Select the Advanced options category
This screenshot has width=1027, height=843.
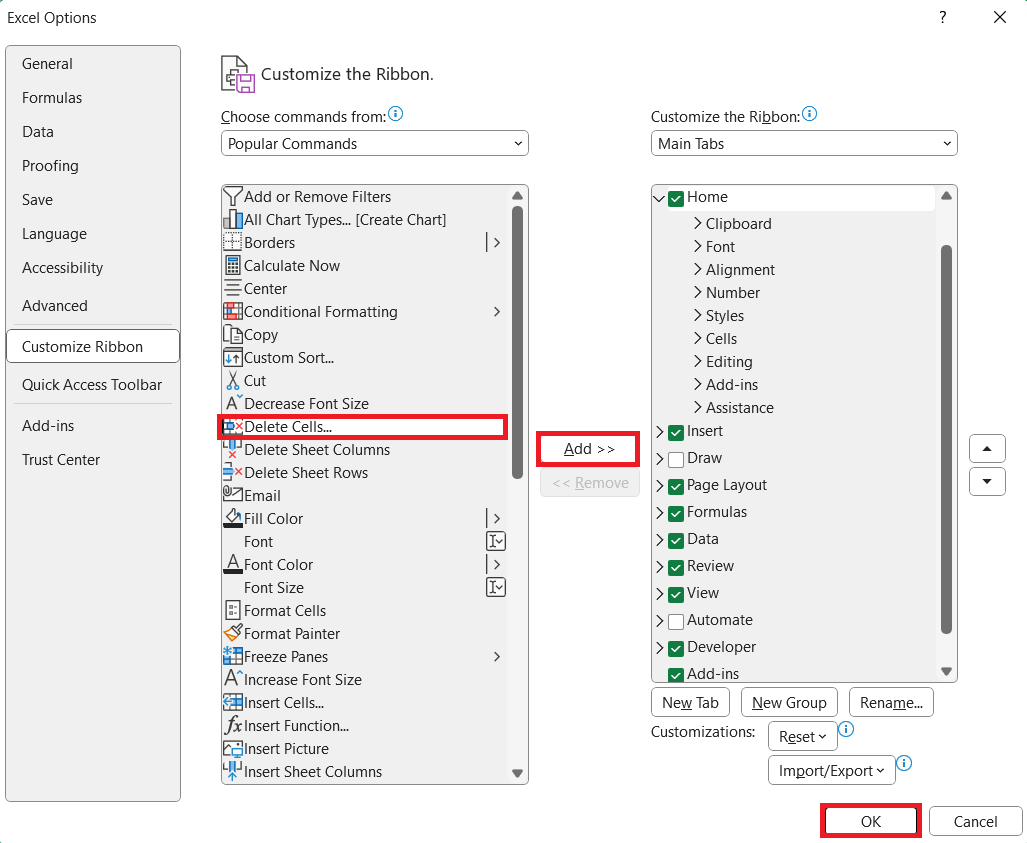(93, 305)
